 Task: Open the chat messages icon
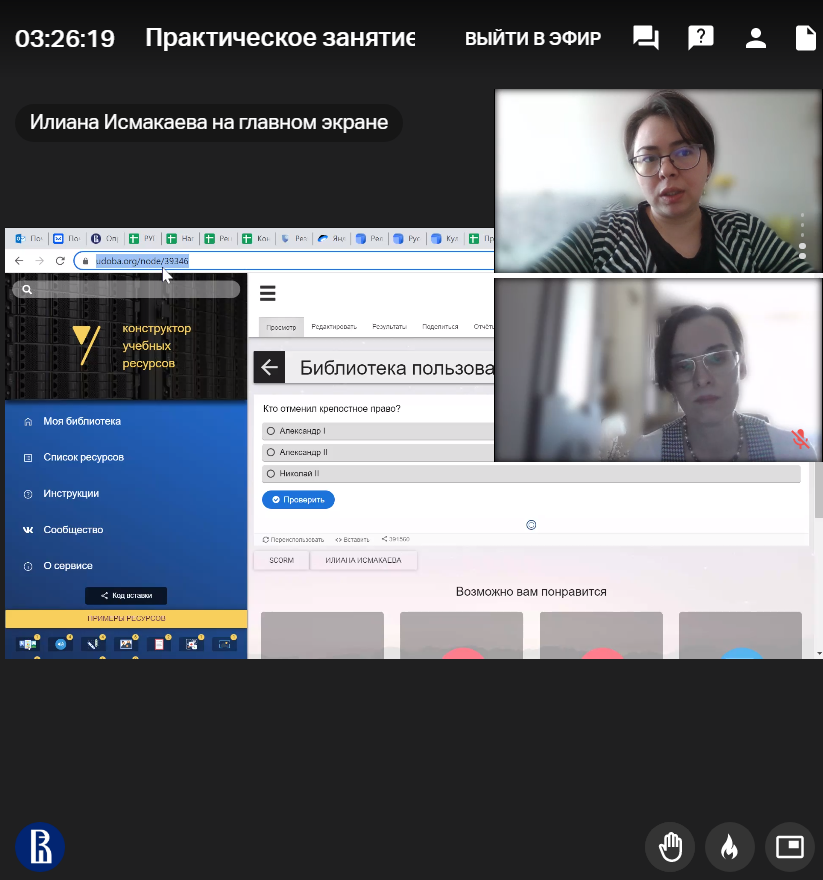click(x=646, y=38)
